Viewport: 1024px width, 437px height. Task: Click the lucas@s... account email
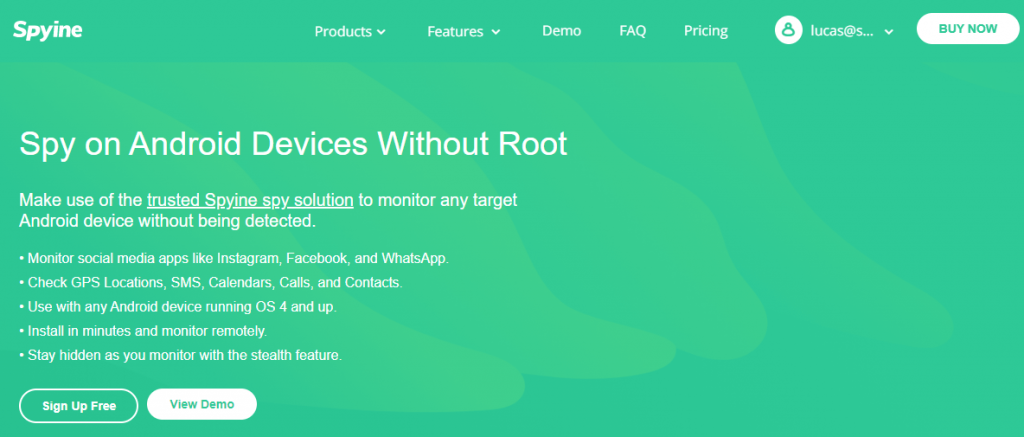pyautogui.click(x=844, y=31)
